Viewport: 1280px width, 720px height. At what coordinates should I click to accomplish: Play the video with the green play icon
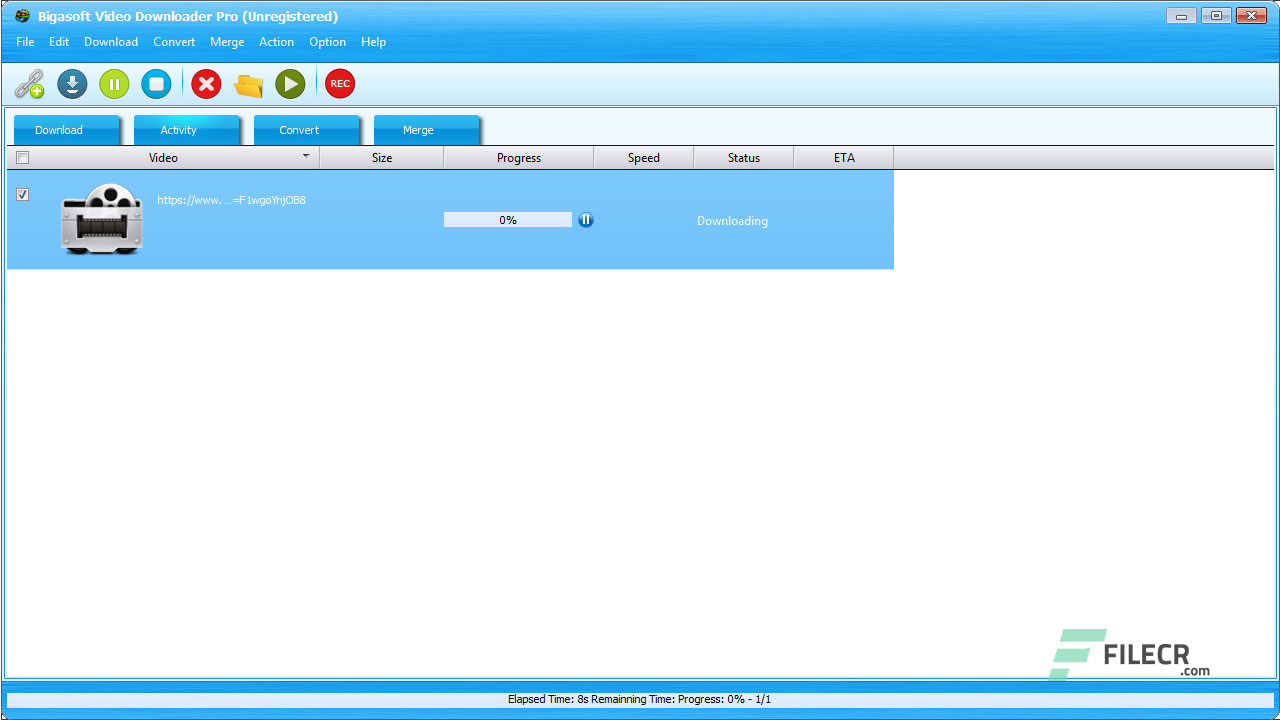click(290, 84)
